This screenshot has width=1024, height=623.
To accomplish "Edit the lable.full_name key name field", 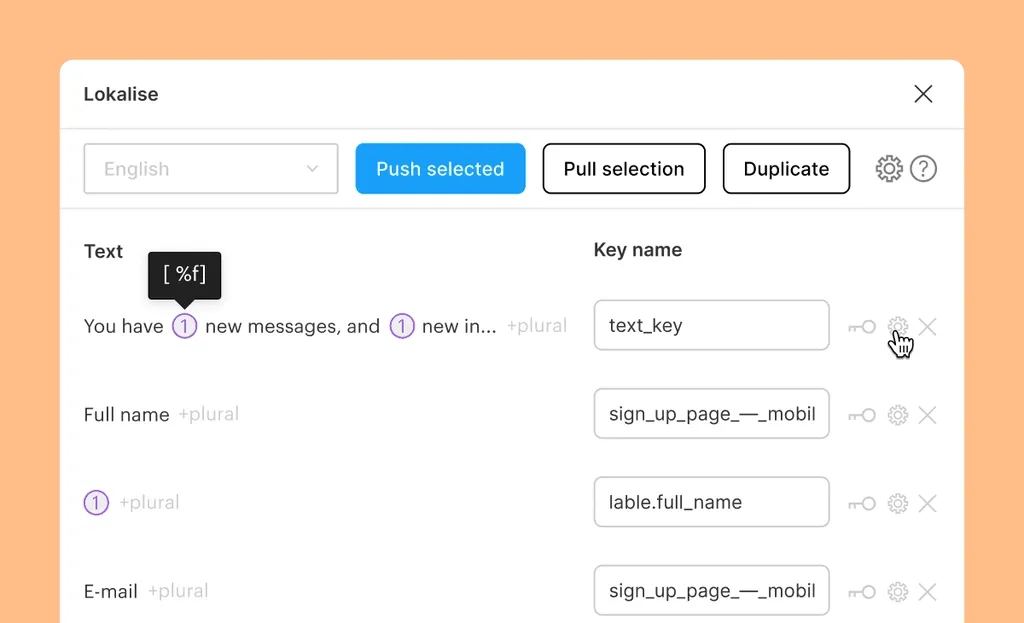I will [x=712, y=502].
